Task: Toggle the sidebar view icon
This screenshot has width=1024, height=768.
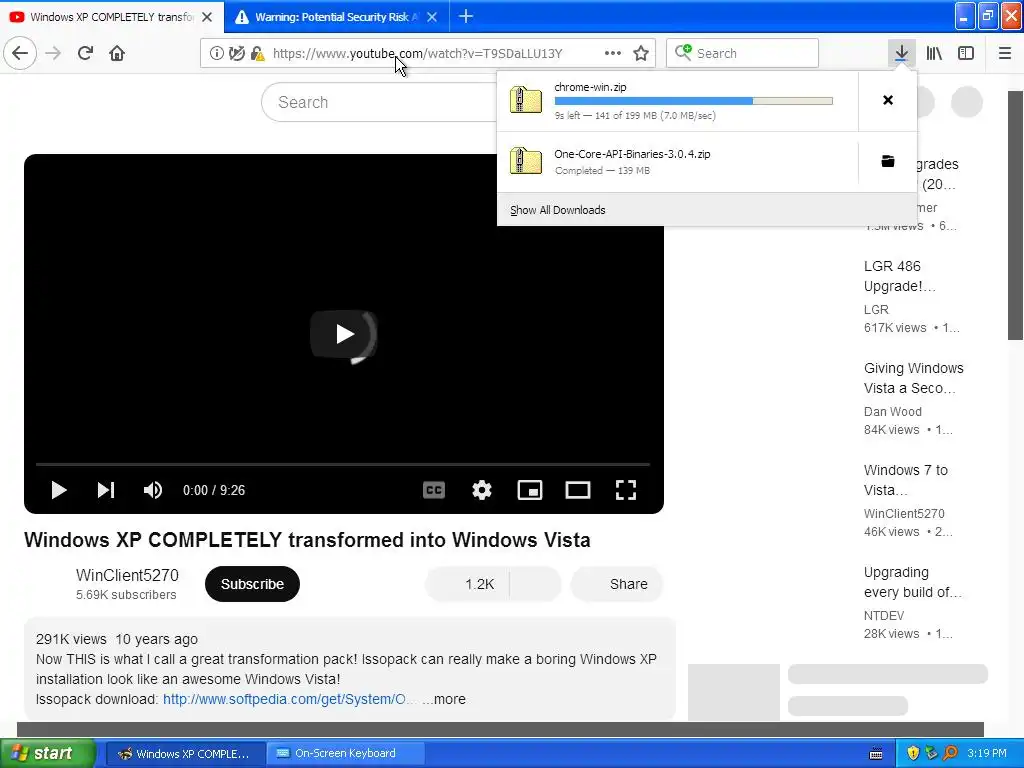Action: (x=966, y=53)
